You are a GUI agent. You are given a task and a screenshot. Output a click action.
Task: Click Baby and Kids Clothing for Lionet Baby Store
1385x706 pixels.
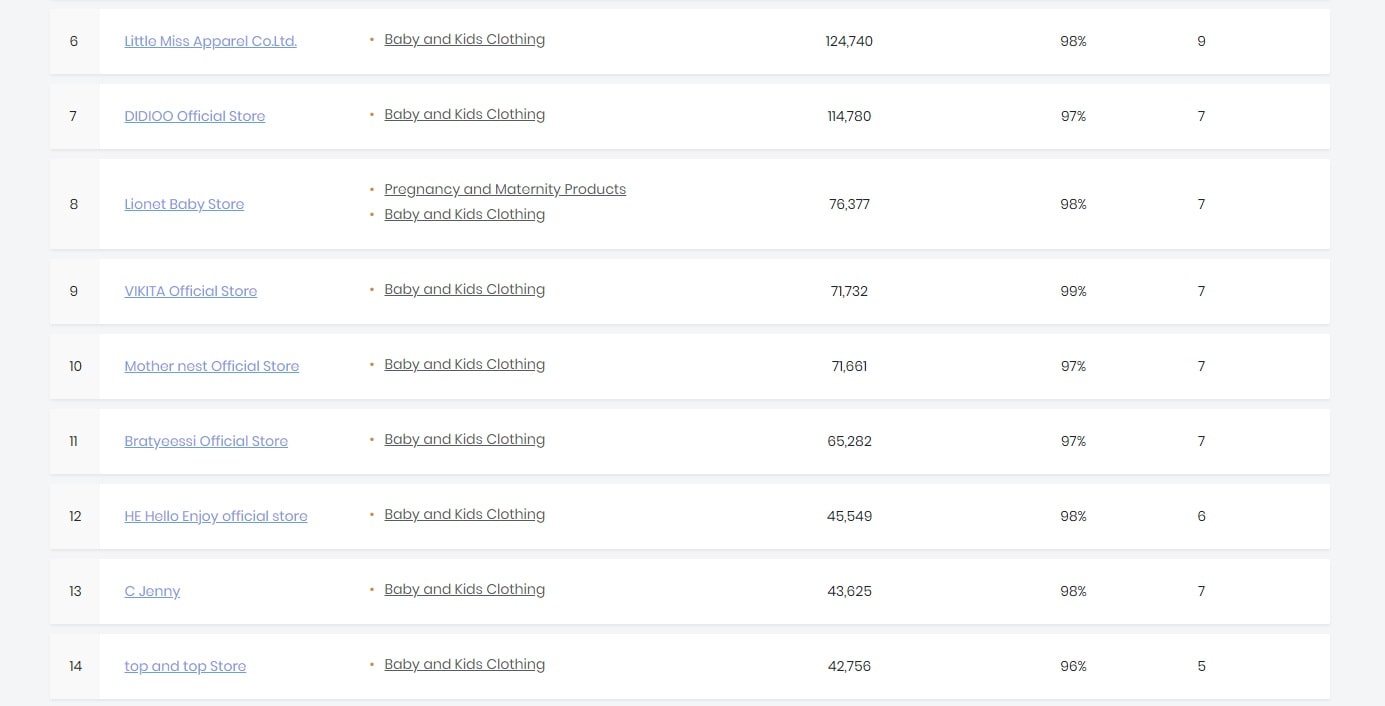pos(464,214)
